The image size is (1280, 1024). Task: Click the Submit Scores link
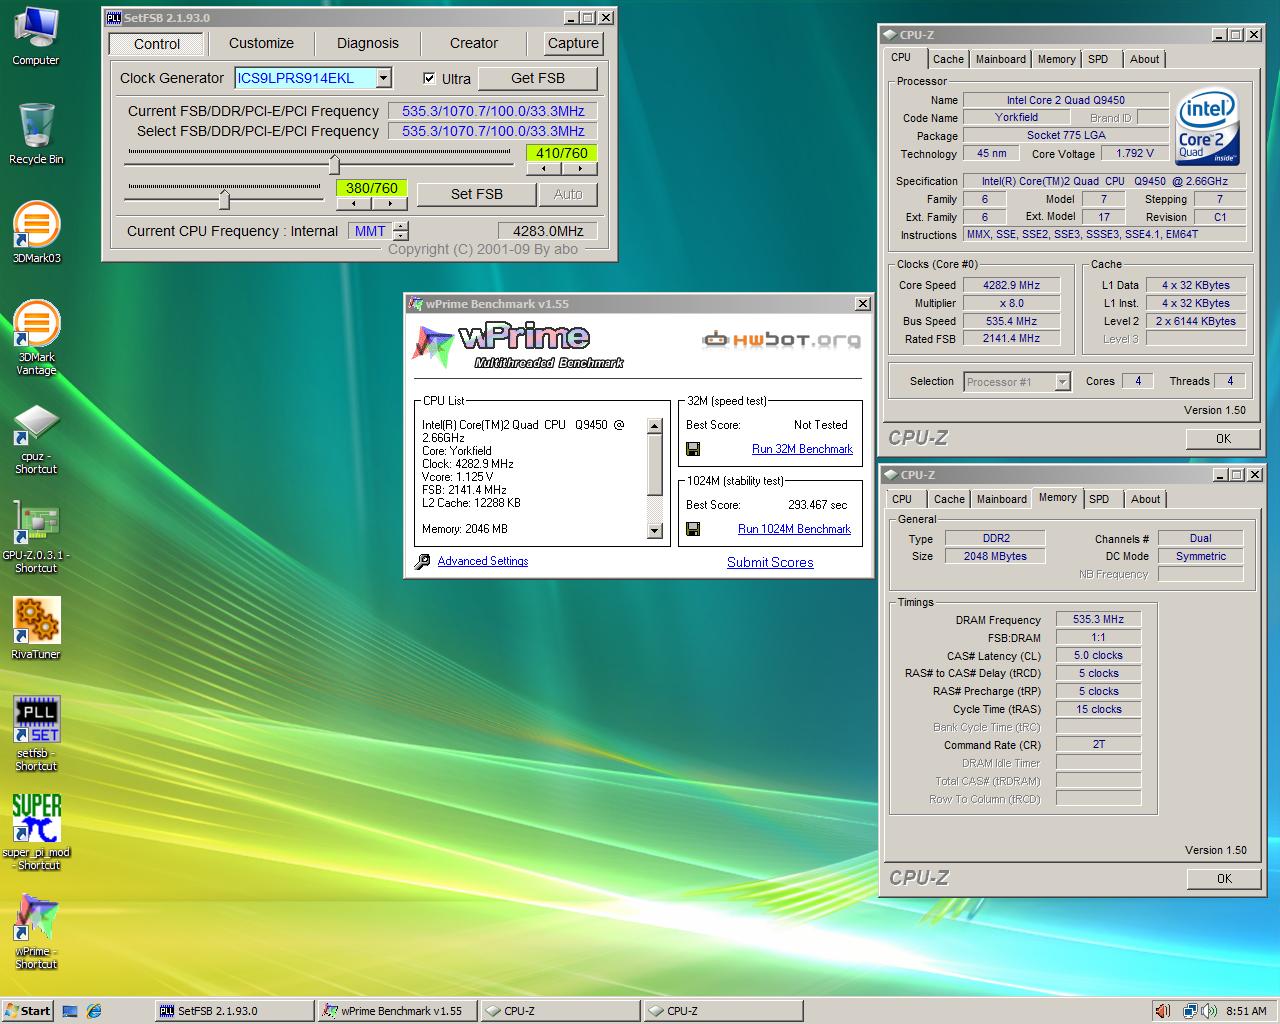pos(770,562)
